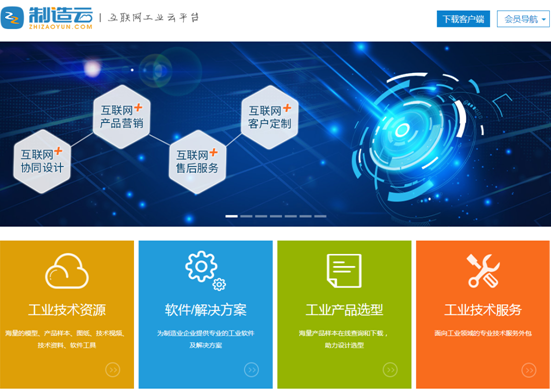The image size is (551, 389).
Task: Jump to the last carousel slide indicator
Action: (x=320, y=216)
